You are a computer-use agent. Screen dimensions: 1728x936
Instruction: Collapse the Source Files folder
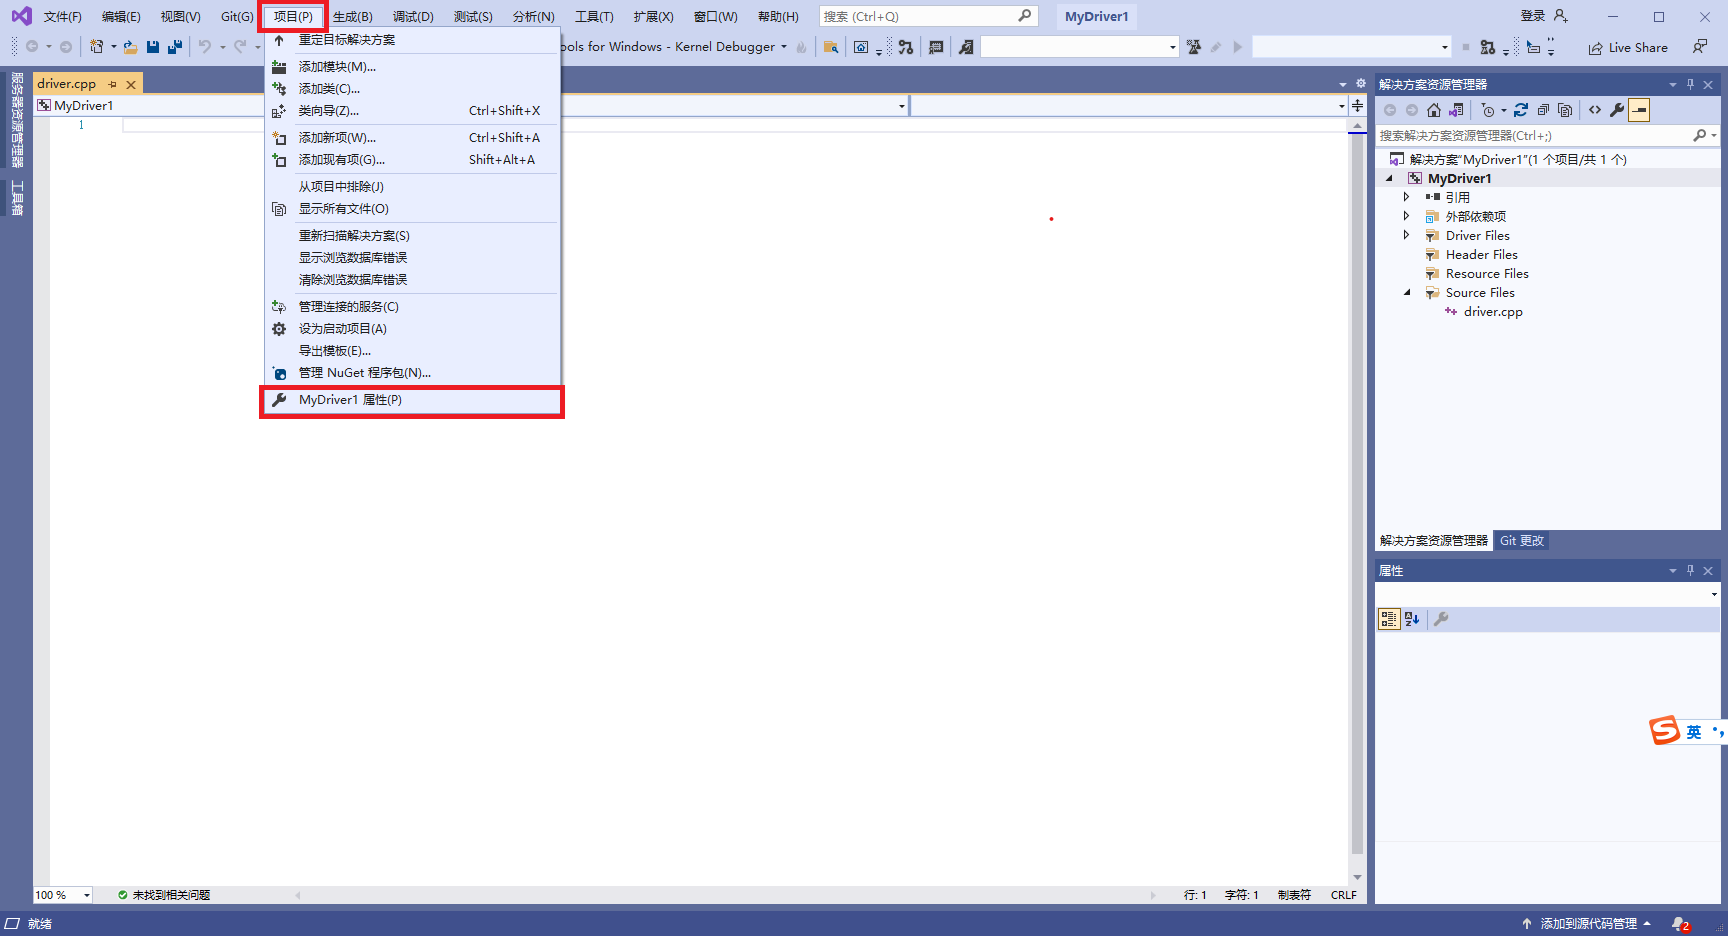[1407, 292]
